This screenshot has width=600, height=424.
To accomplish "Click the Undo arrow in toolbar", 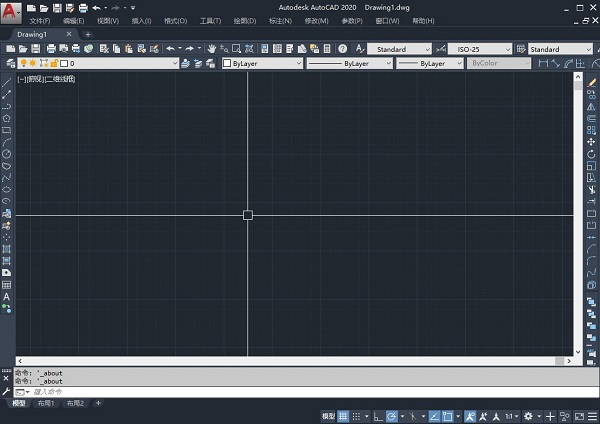I will [x=171, y=48].
